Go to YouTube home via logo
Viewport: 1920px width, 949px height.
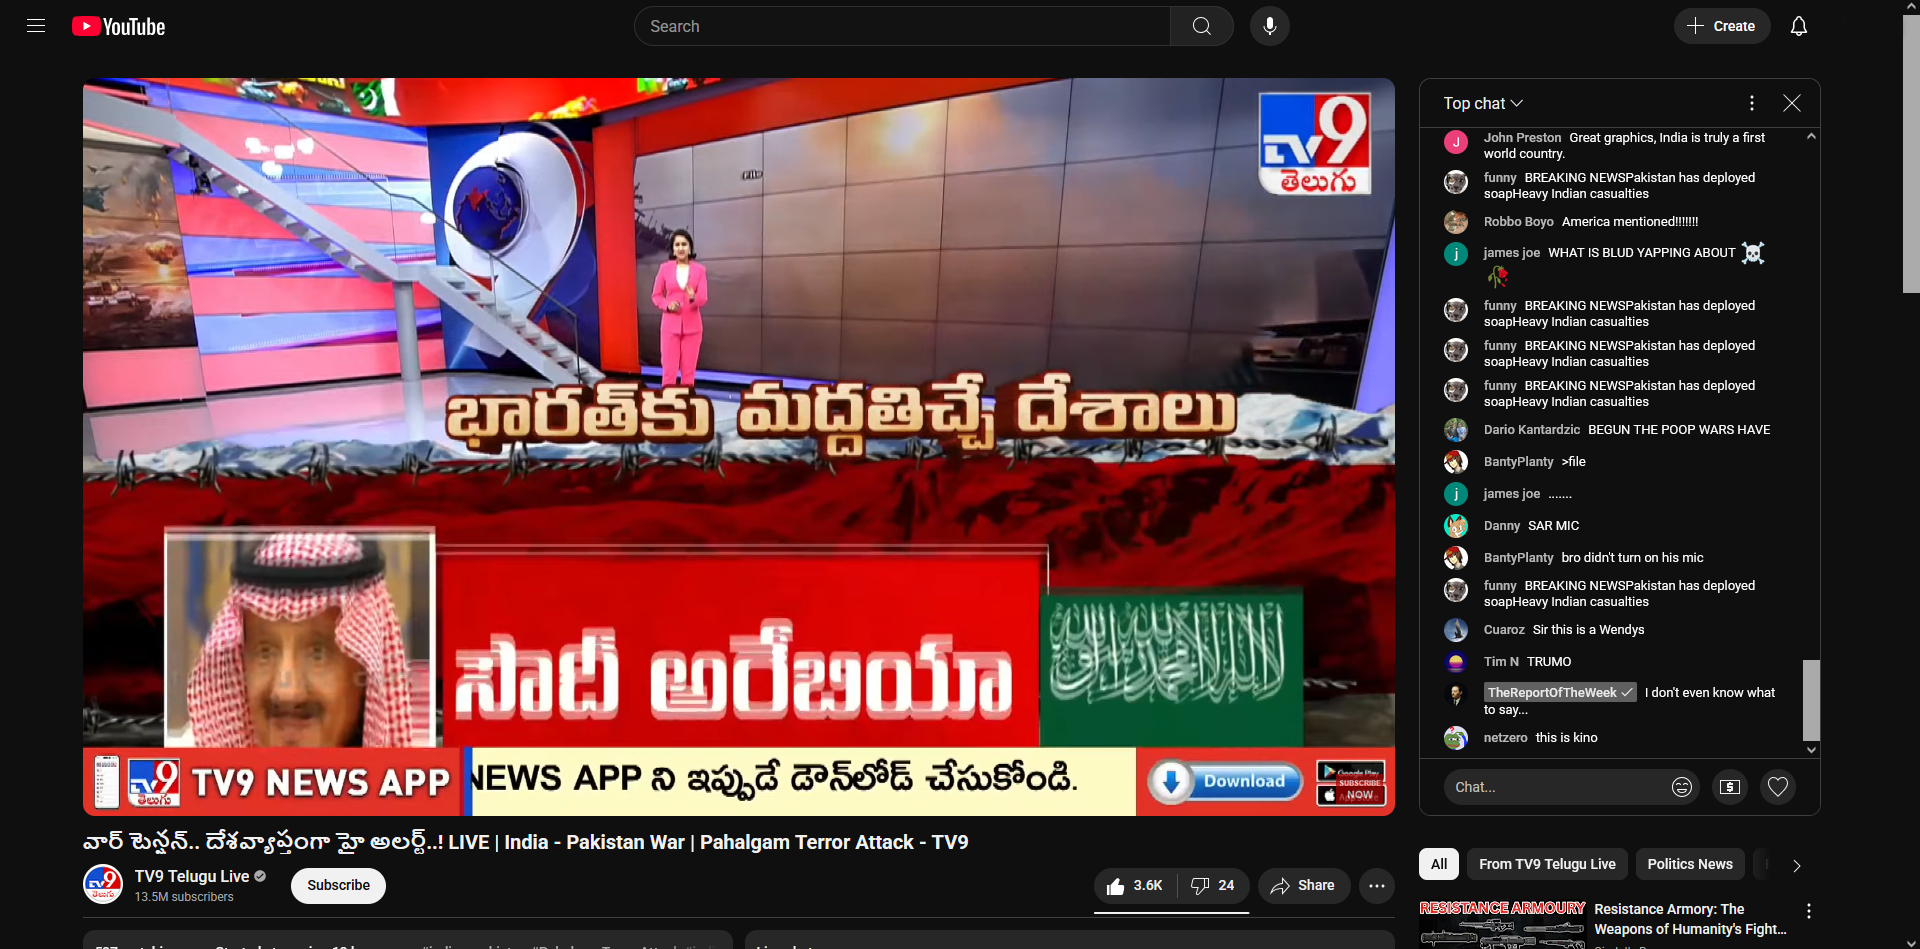[119, 26]
